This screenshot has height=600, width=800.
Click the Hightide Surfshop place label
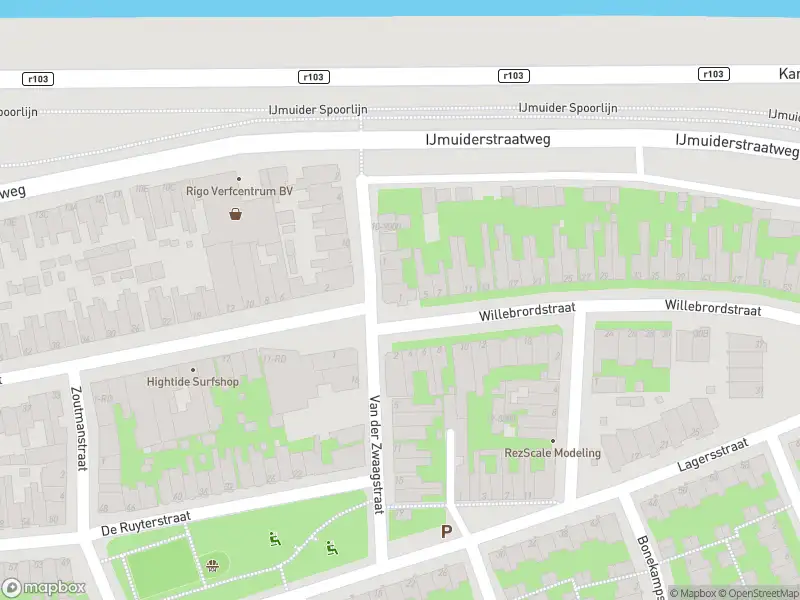(x=192, y=382)
